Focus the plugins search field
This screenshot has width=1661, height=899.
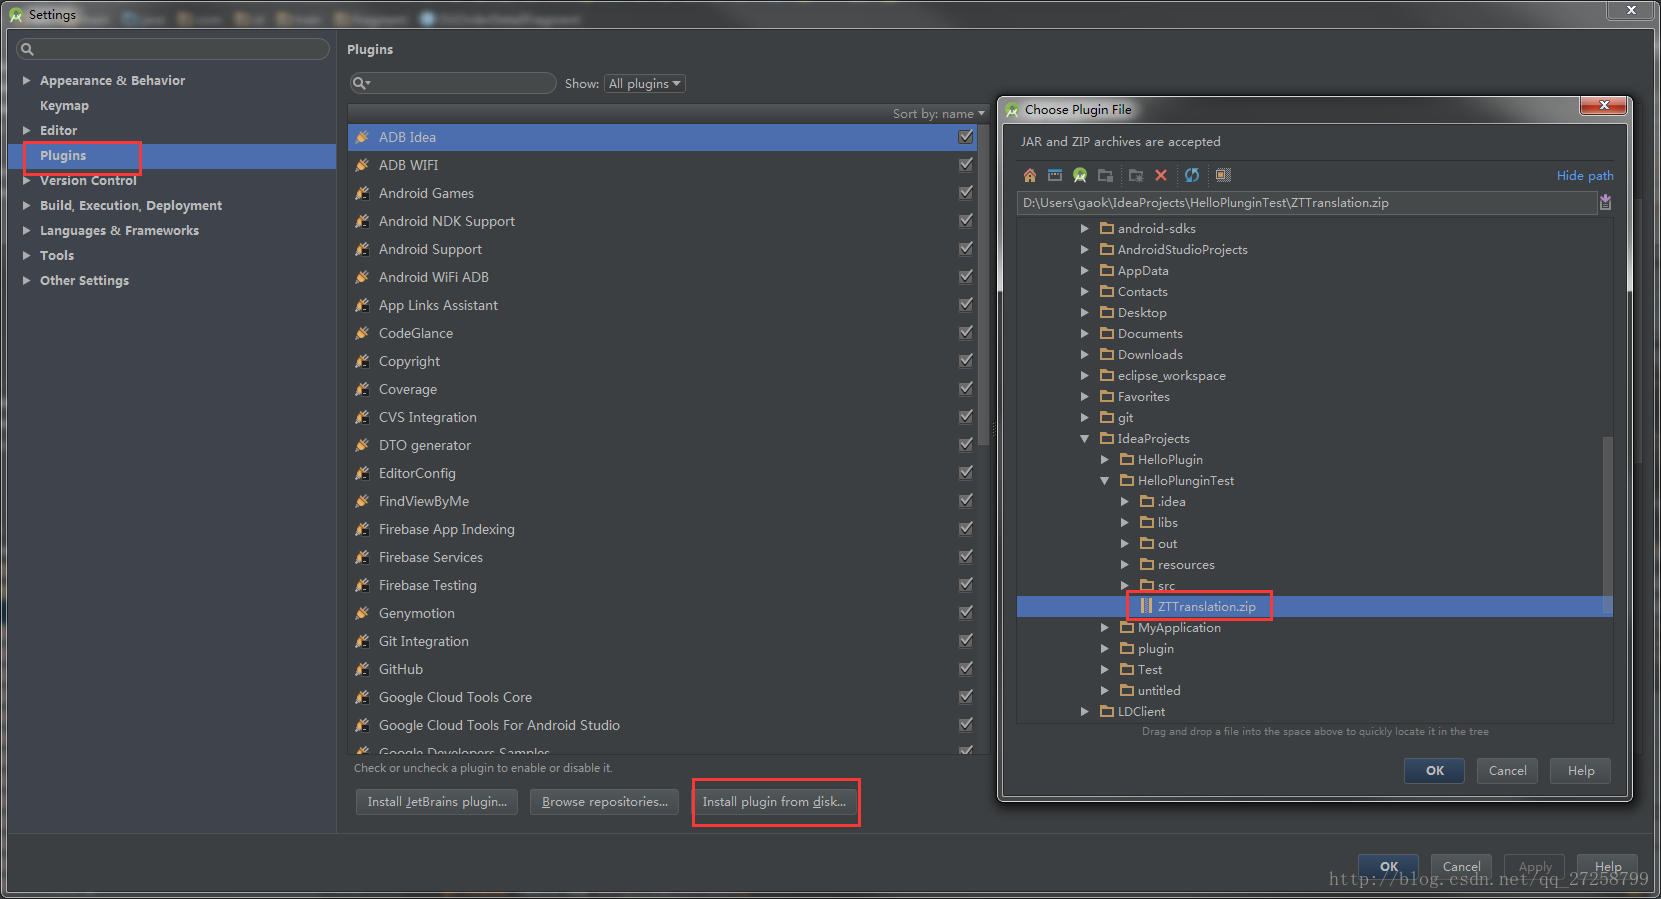[x=453, y=83]
